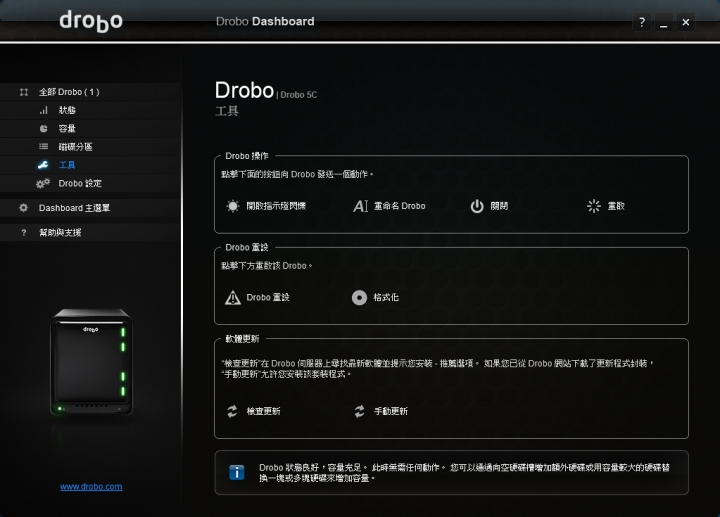Close the Drobo Dashboard window
The width and height of the screenshot is (720, 517).
pos(686,22)
